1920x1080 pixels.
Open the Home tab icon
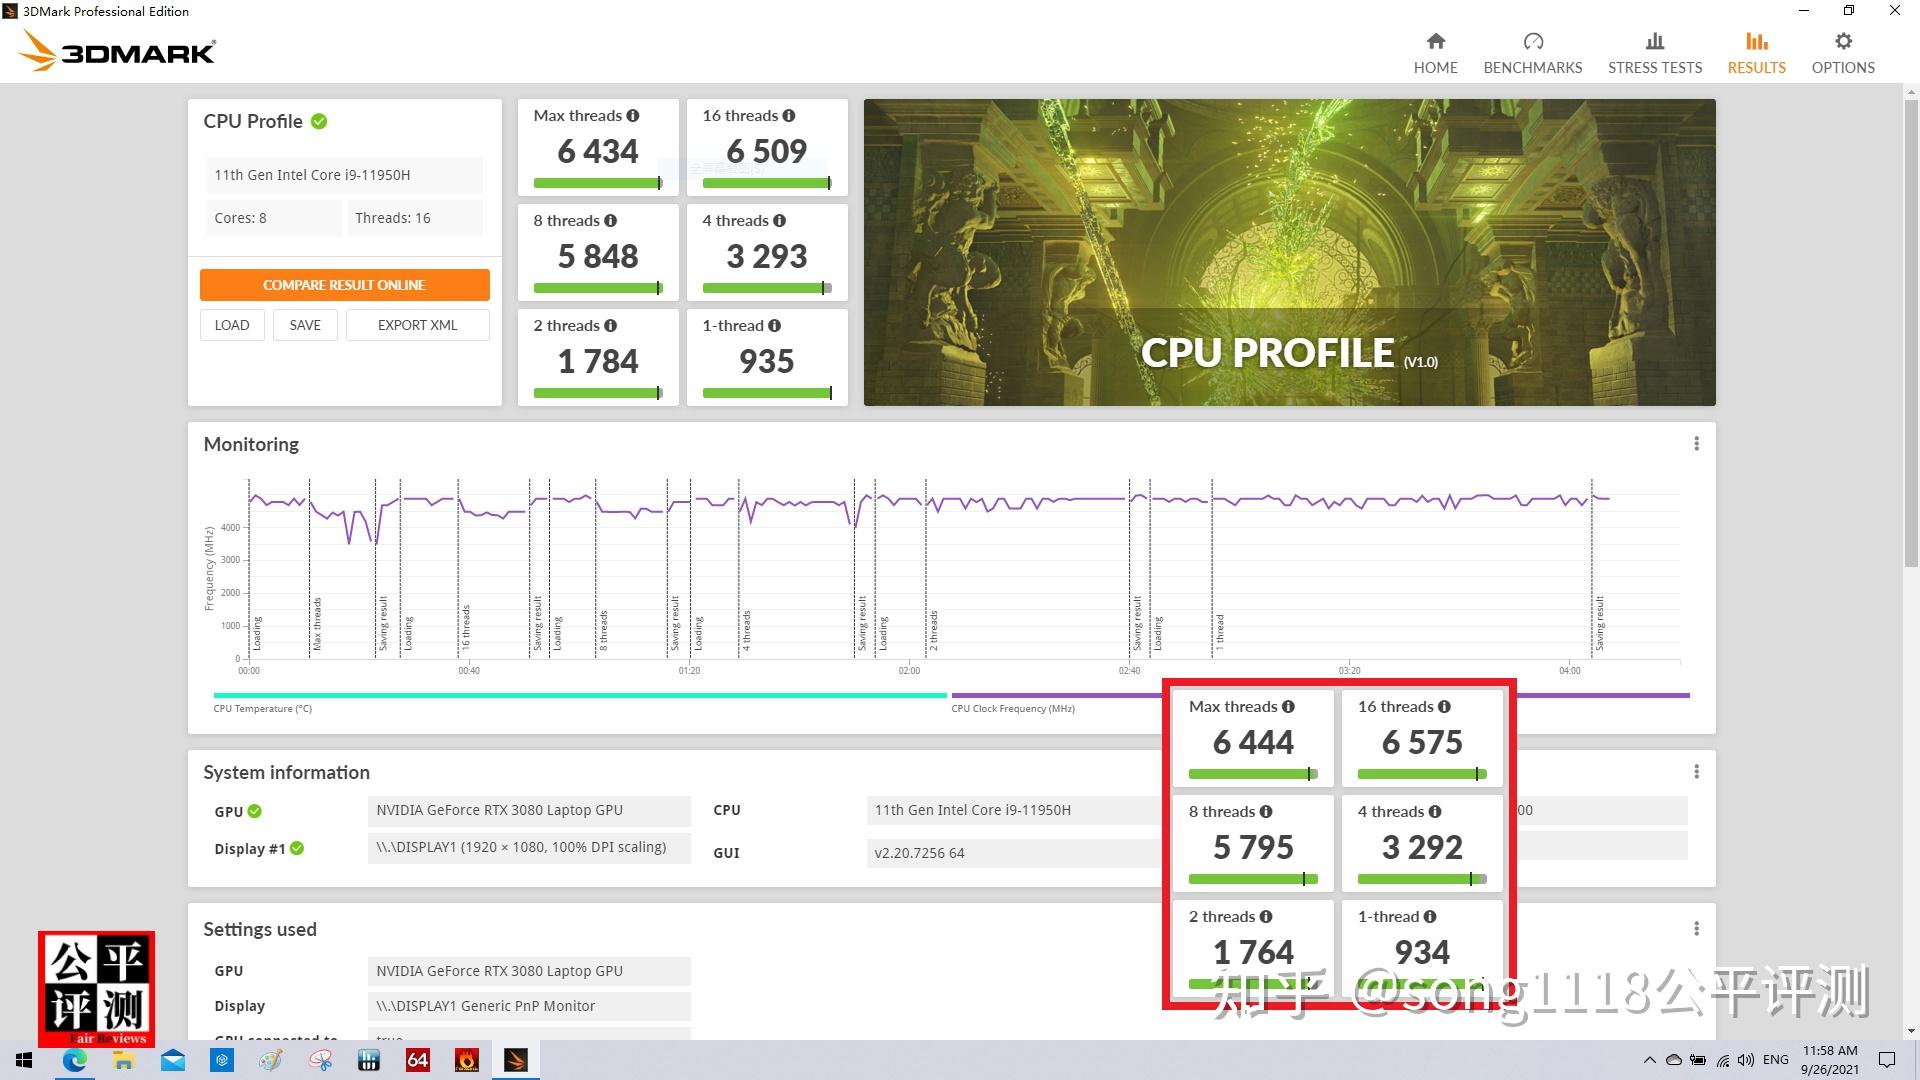1435,41
